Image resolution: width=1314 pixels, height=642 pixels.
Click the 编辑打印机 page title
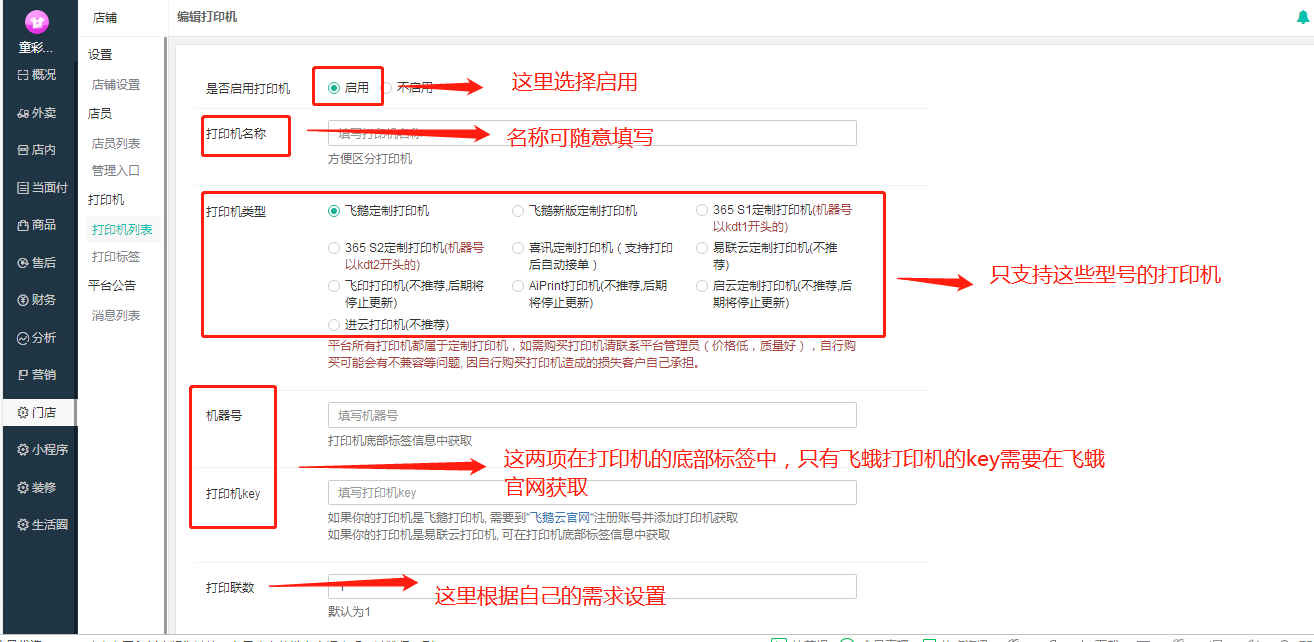207,17
